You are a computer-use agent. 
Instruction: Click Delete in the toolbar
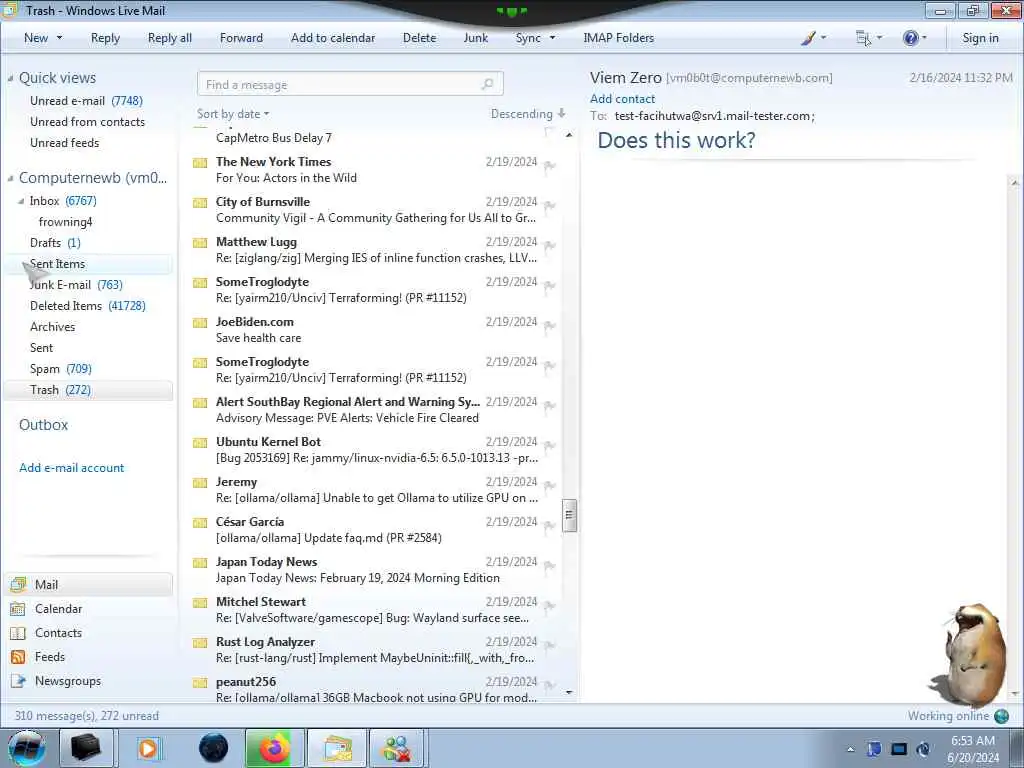419,38
